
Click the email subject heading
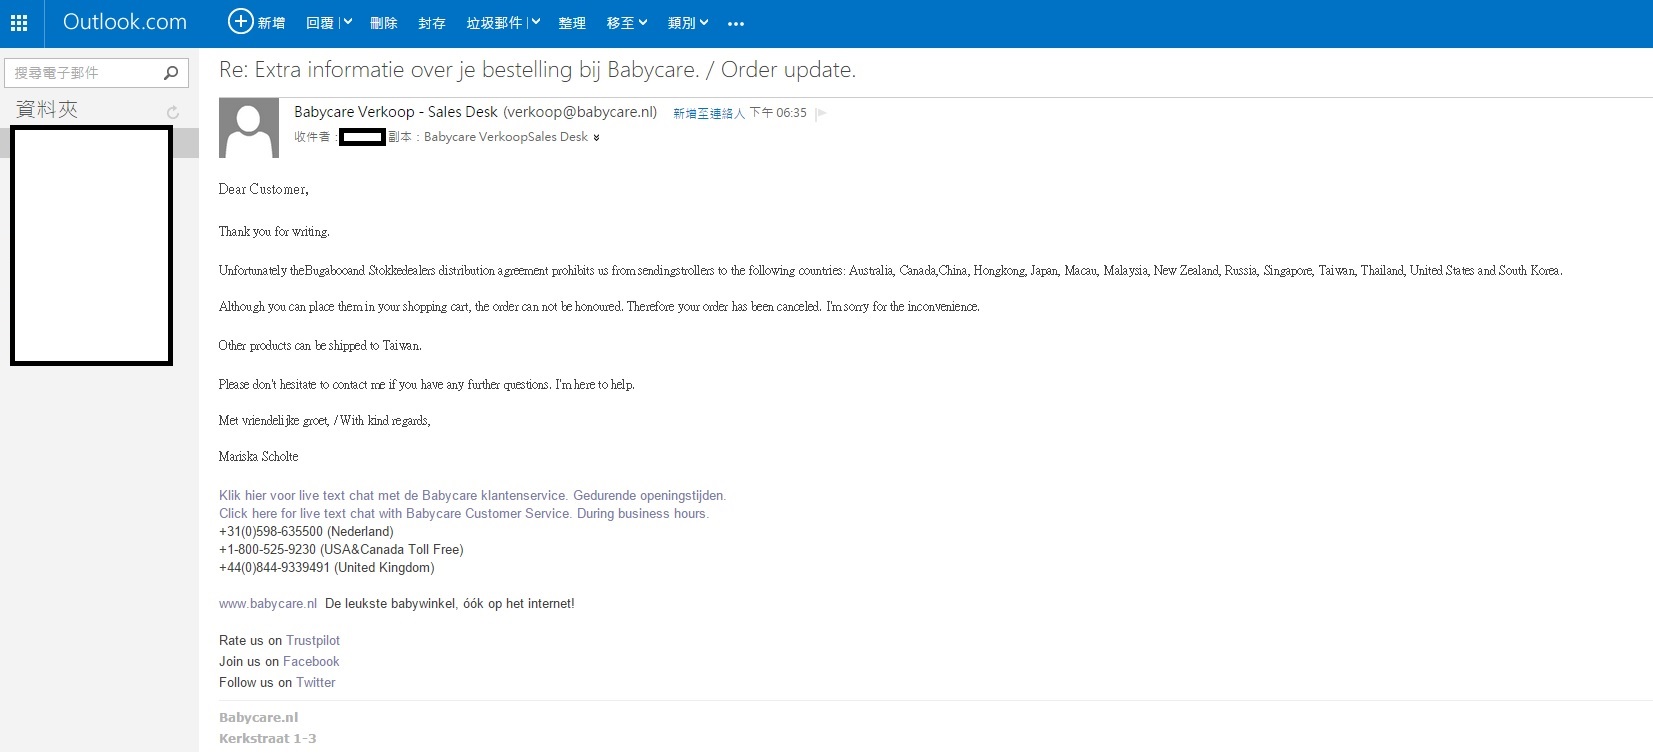(538, 70)
